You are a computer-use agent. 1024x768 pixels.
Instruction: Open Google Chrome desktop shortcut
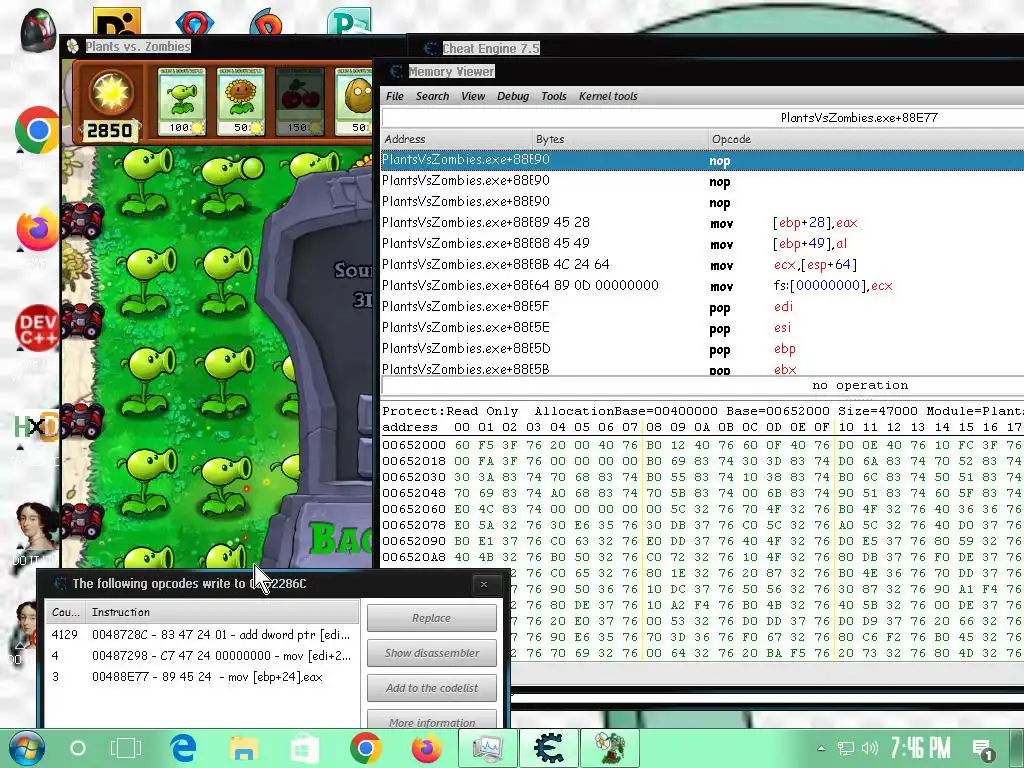tap(37, 131)
